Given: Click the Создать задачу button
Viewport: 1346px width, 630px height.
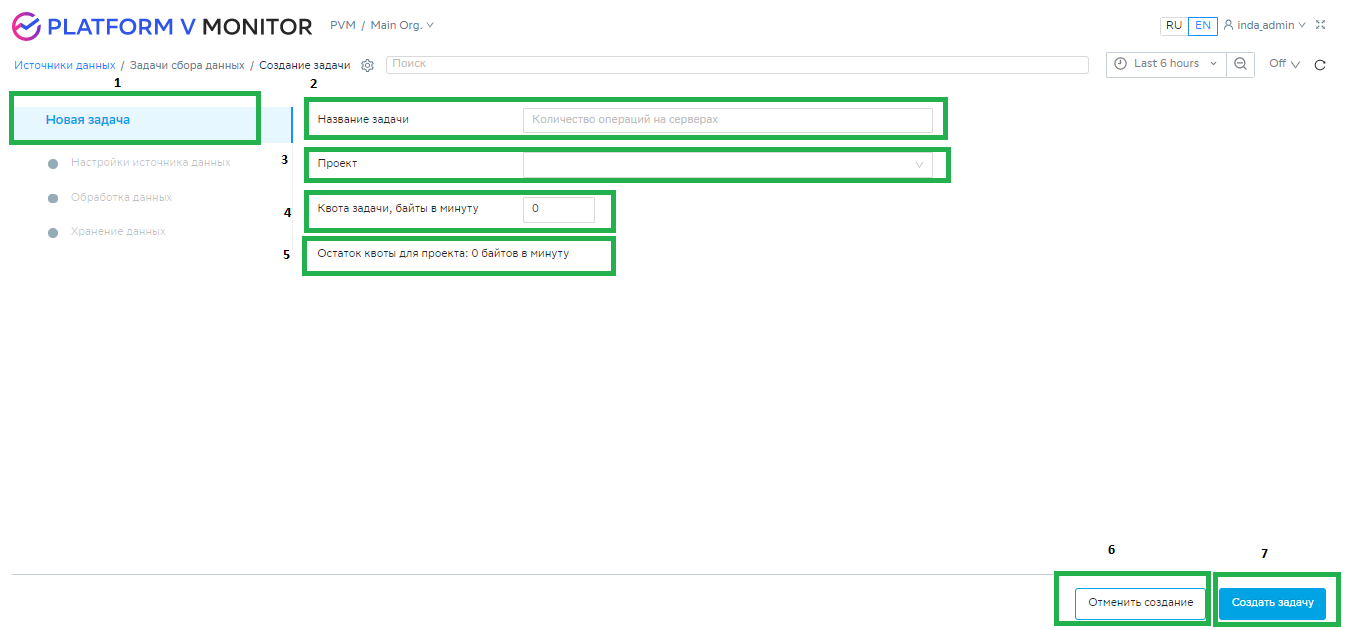Looking at the screenshot, I should tap(1272, 603).
